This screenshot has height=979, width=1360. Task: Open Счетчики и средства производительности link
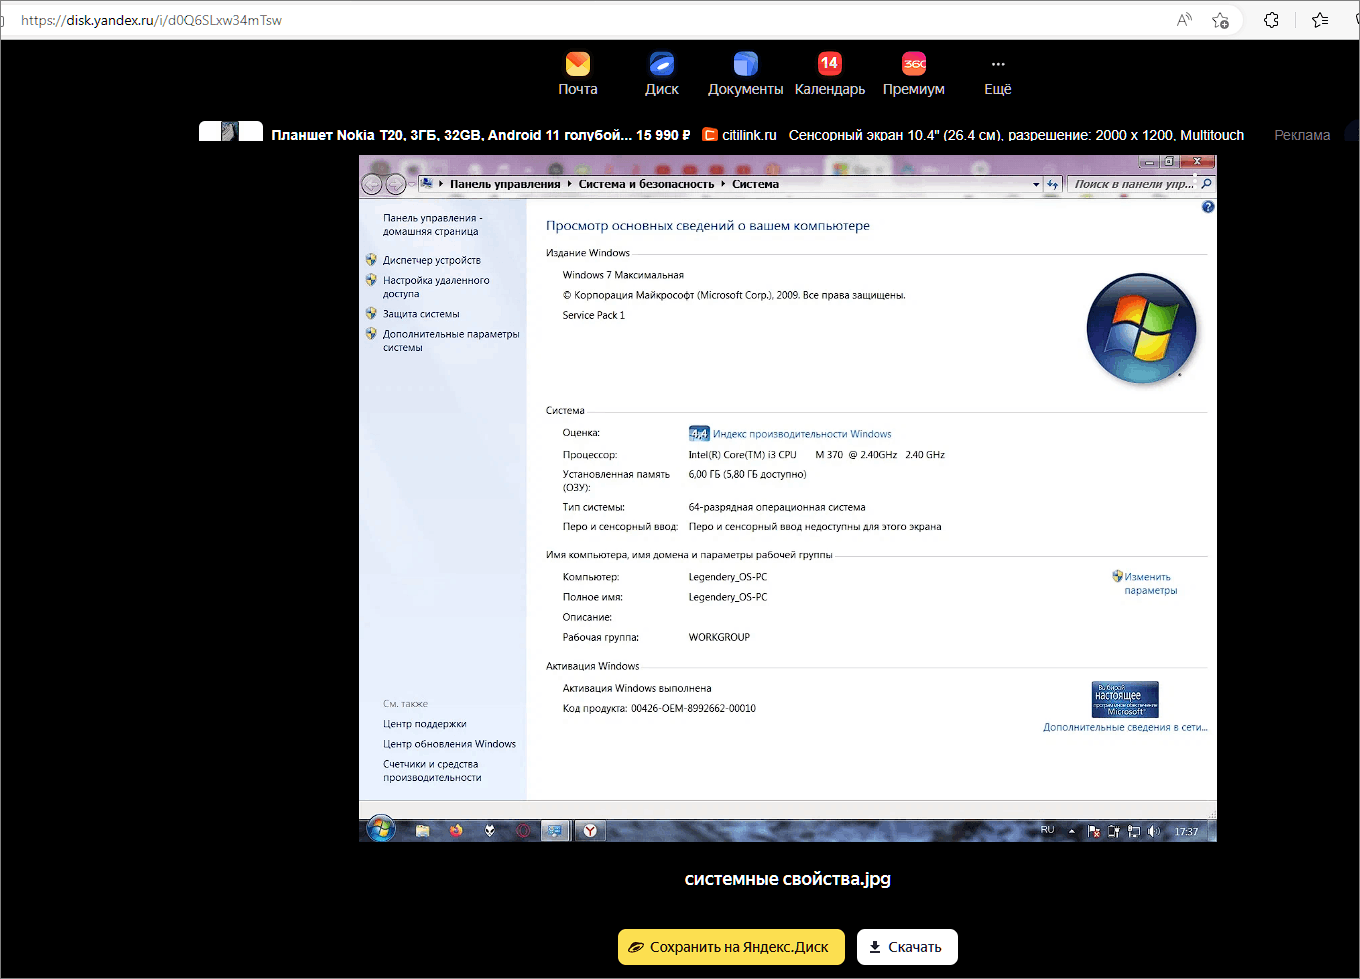[432, 770]
